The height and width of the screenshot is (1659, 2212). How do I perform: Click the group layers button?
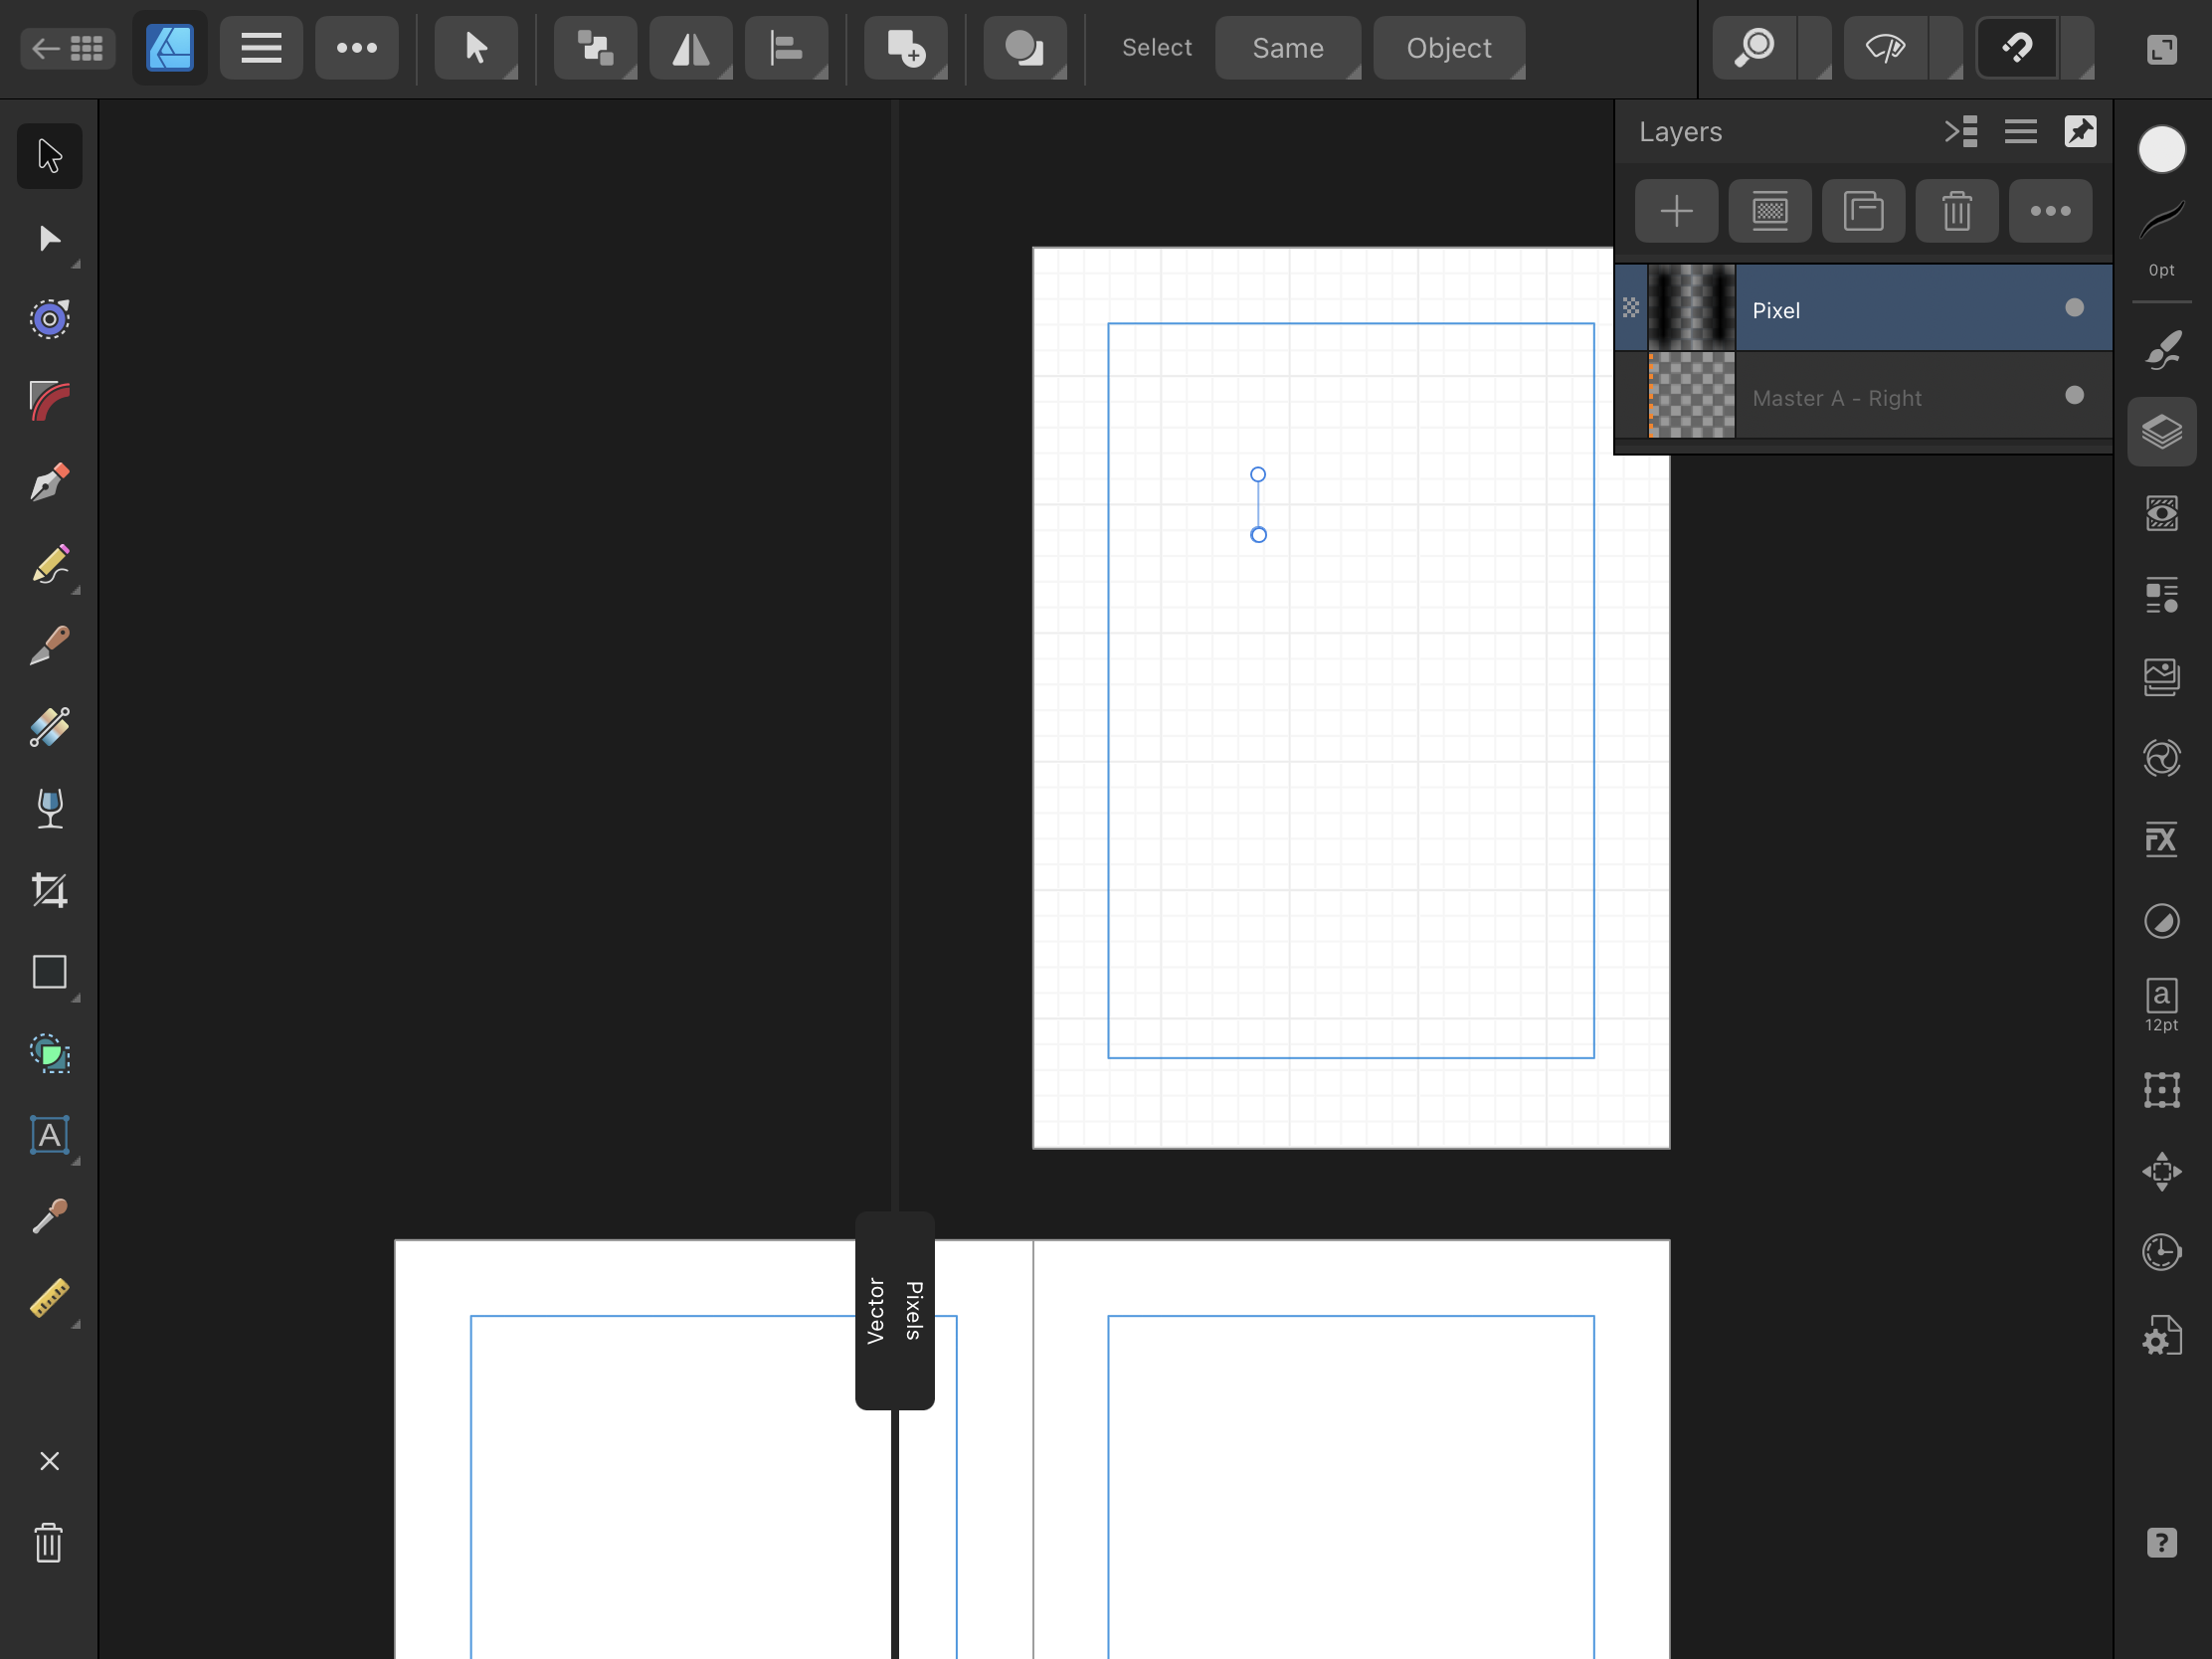(x=1864, y=211)
